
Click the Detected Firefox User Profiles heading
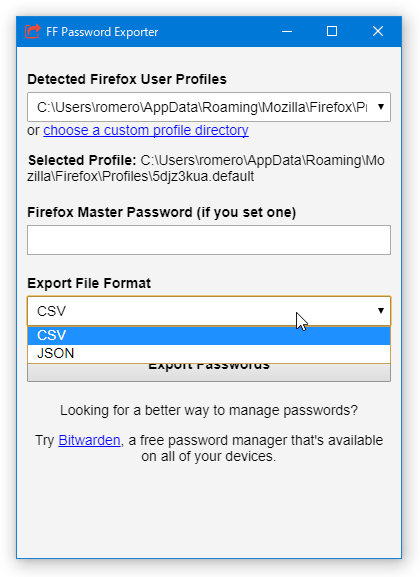pyautogui.click(x=127, y=79)
